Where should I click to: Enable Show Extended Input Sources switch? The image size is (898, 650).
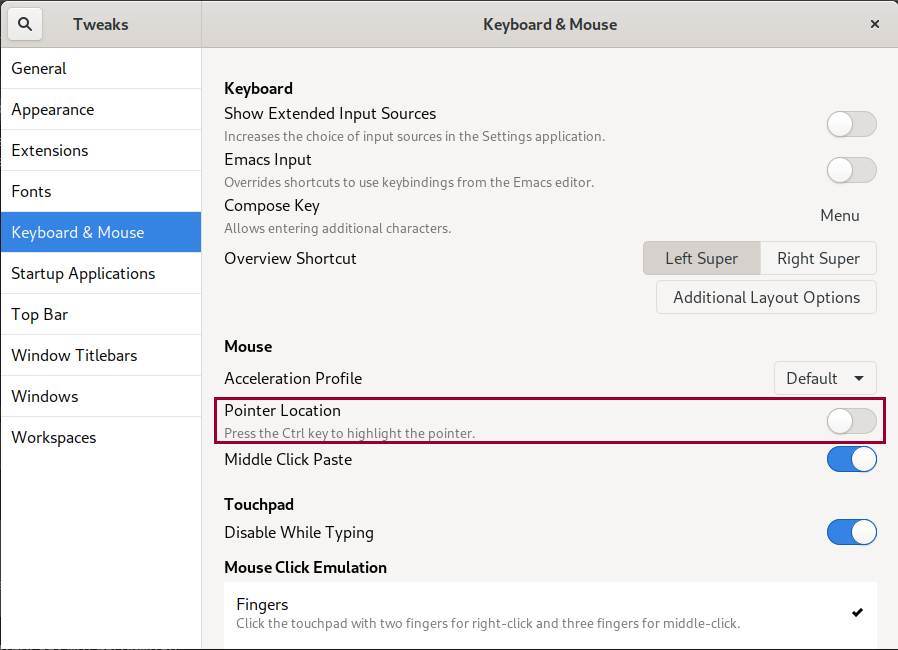click(x=851, y=124)
